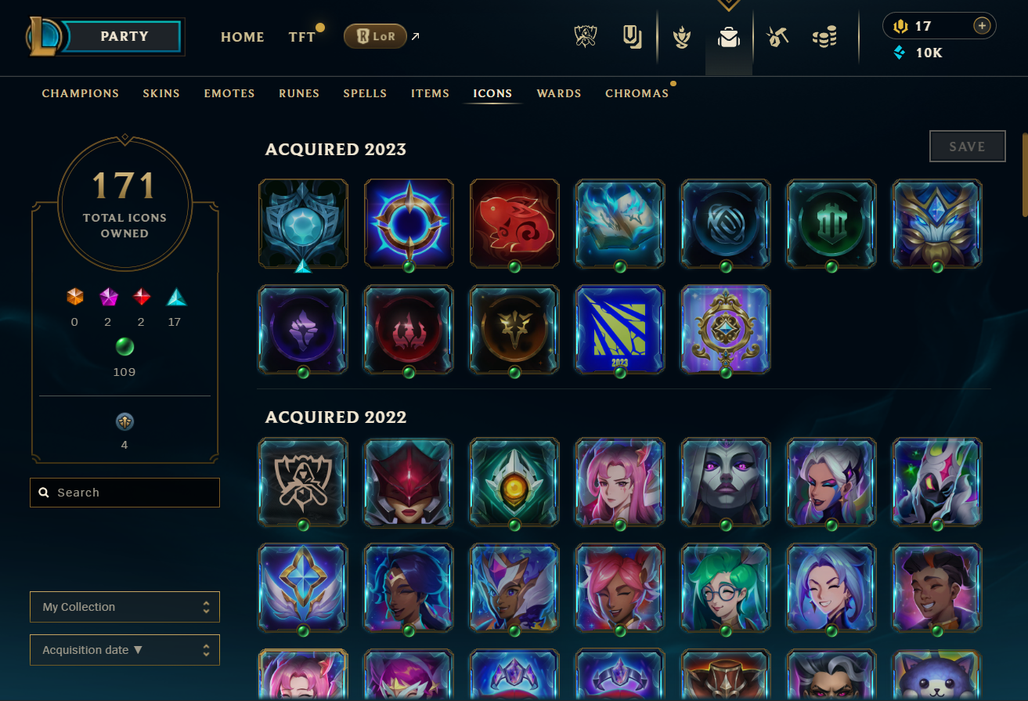Open the Acquisition date sort dropdown
The width and height of the screenshot is (1028, 701).
click(x=125, y=650)
